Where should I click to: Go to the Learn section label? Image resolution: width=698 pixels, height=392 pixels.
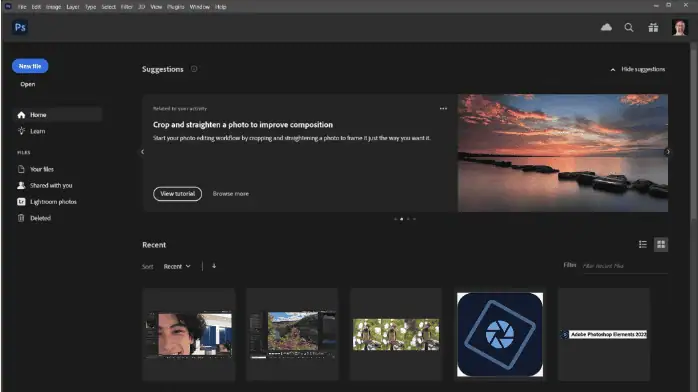(37, 131)
